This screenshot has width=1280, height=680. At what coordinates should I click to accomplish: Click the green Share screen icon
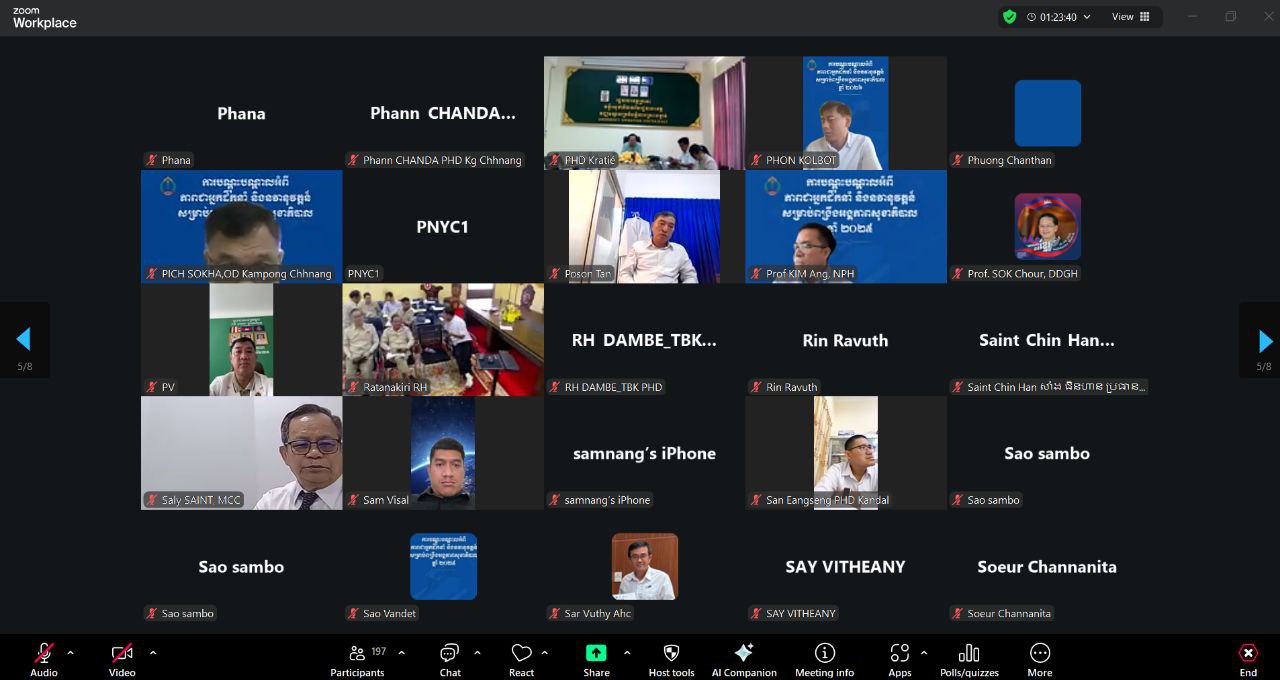(x=596, y=653)
